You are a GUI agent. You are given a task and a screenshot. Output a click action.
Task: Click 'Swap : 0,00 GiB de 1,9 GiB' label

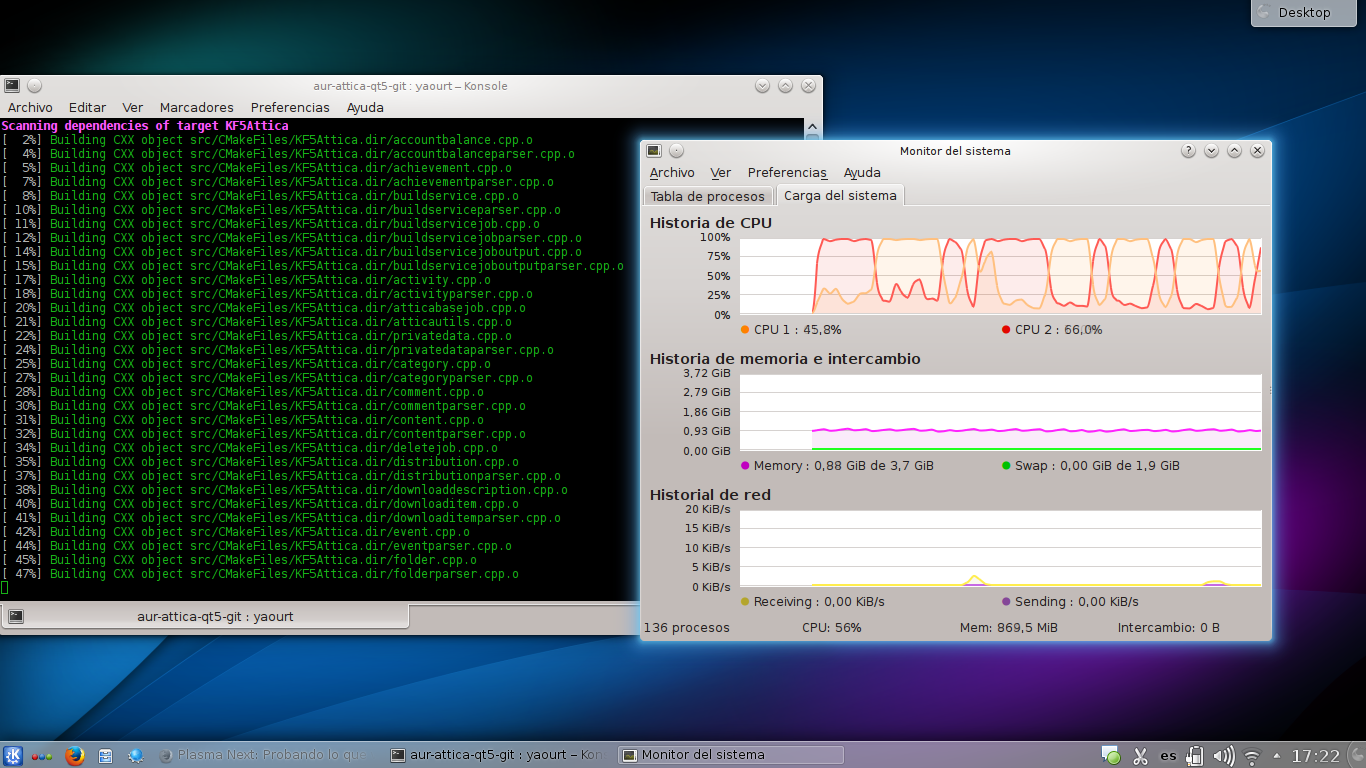point(1097,466)
